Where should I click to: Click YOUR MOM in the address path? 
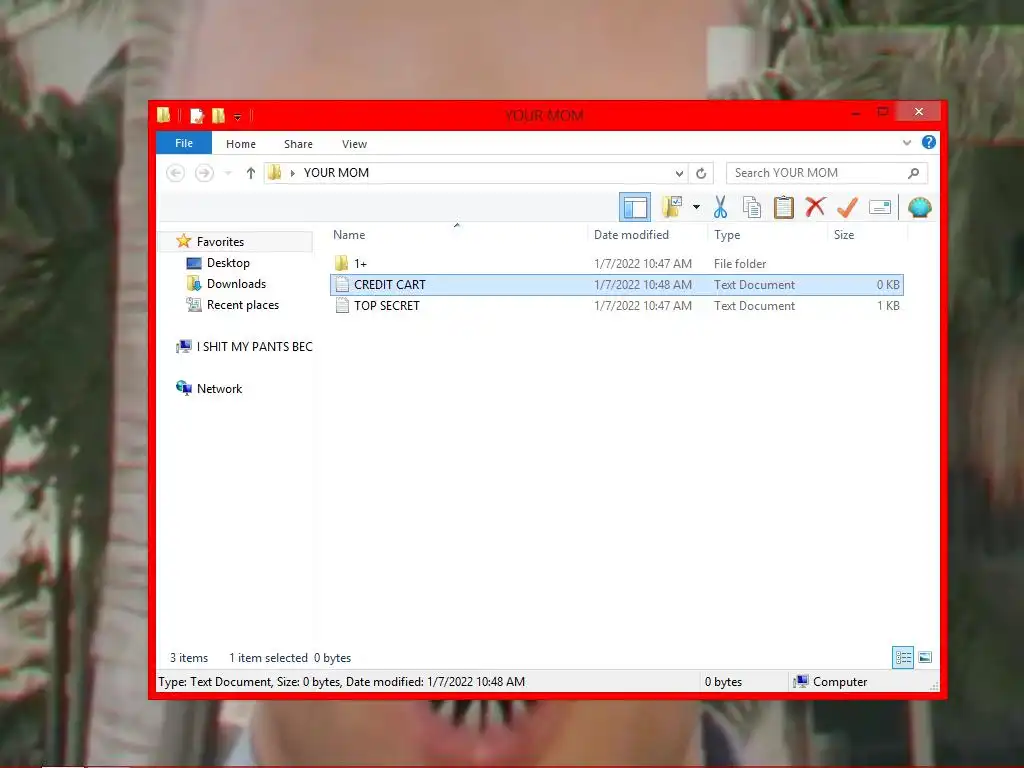click(x=336, y=173)
